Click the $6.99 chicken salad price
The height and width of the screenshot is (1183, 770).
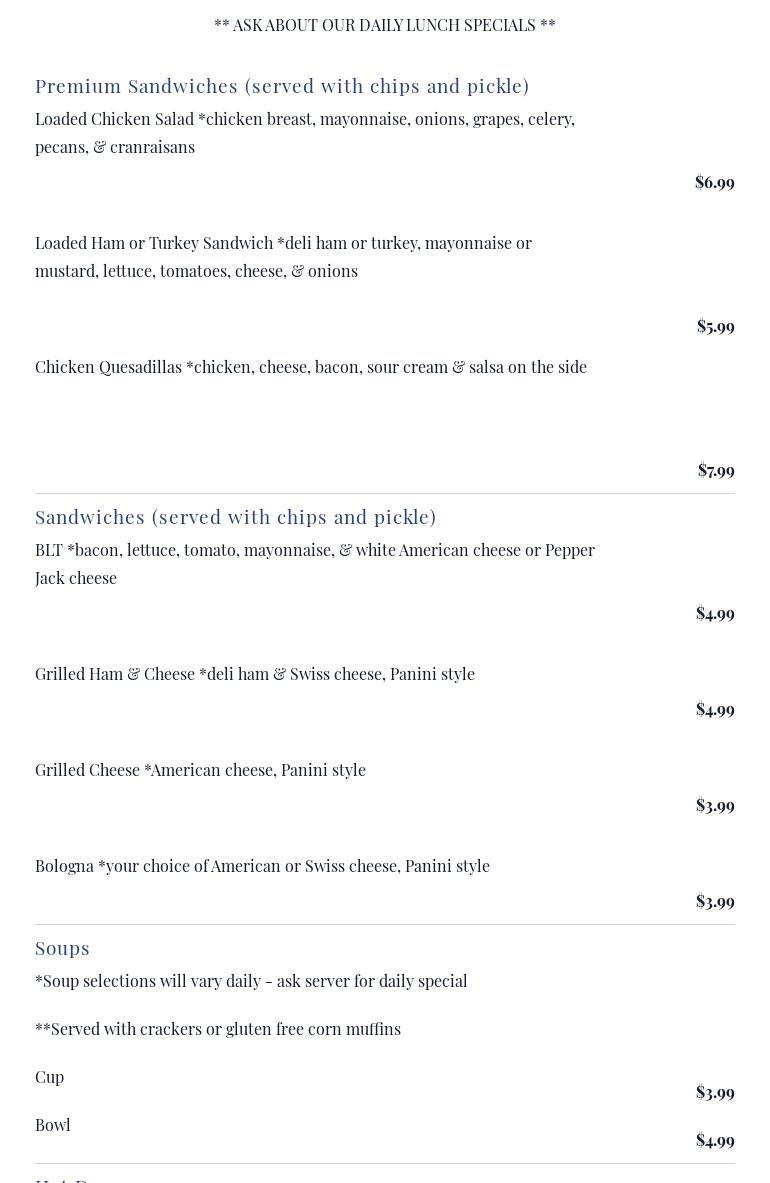click(x=714, y=182)
